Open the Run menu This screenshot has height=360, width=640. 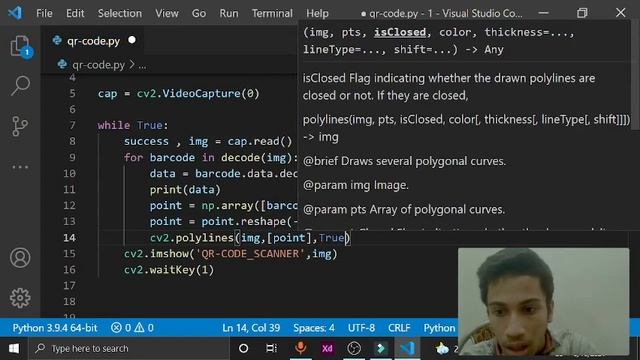coord(229,13)
